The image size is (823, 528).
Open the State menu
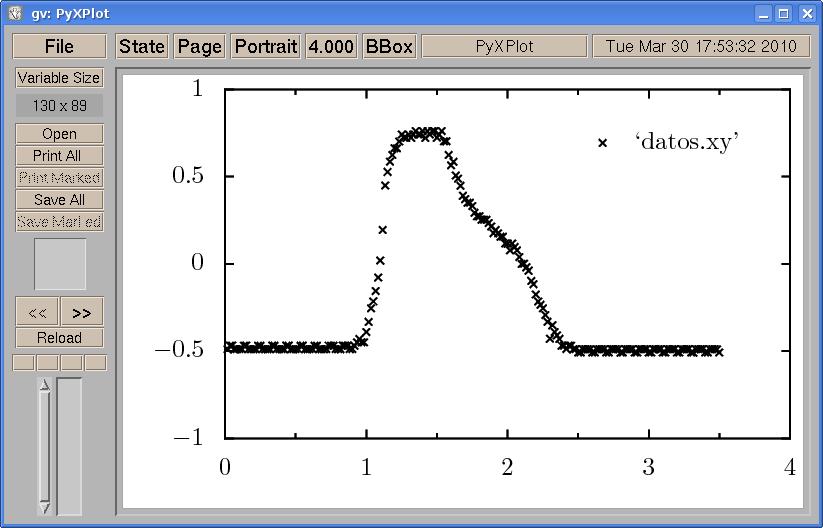(142, 47)
